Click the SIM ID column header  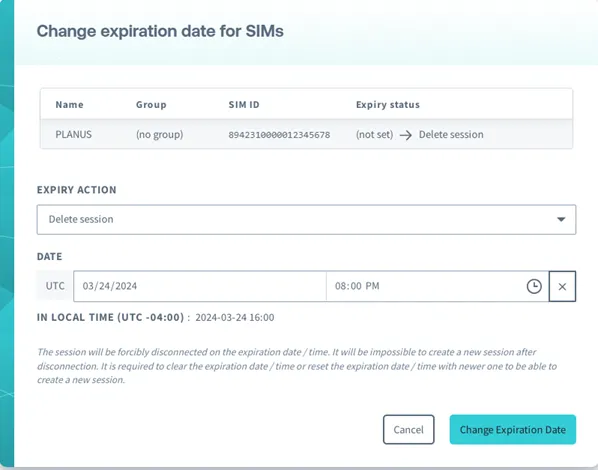pyautogui.click(x=244, y=105)
